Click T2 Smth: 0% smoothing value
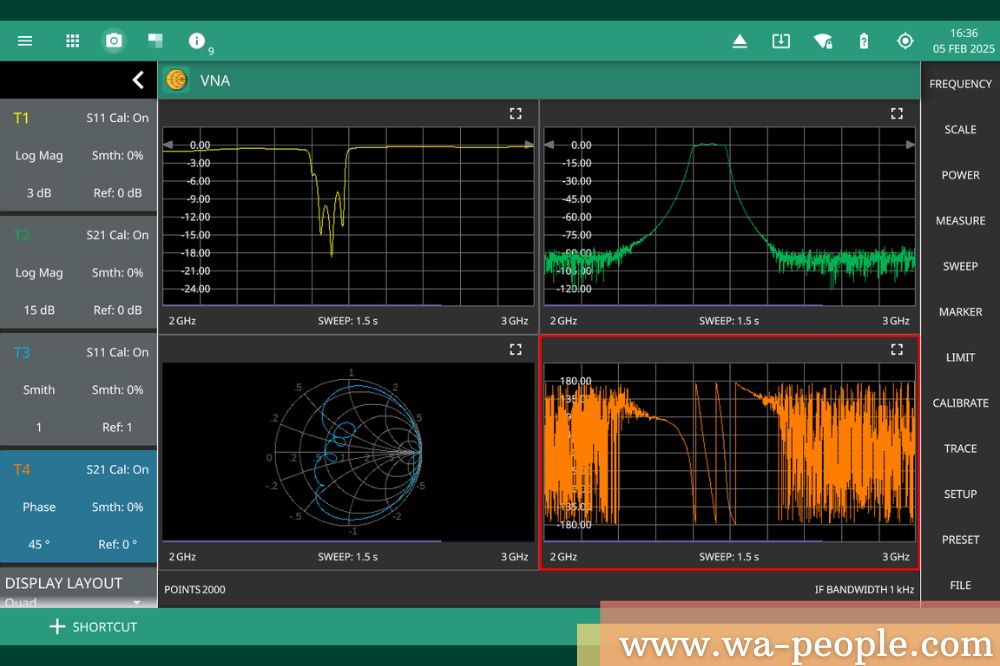 [117, 272]
